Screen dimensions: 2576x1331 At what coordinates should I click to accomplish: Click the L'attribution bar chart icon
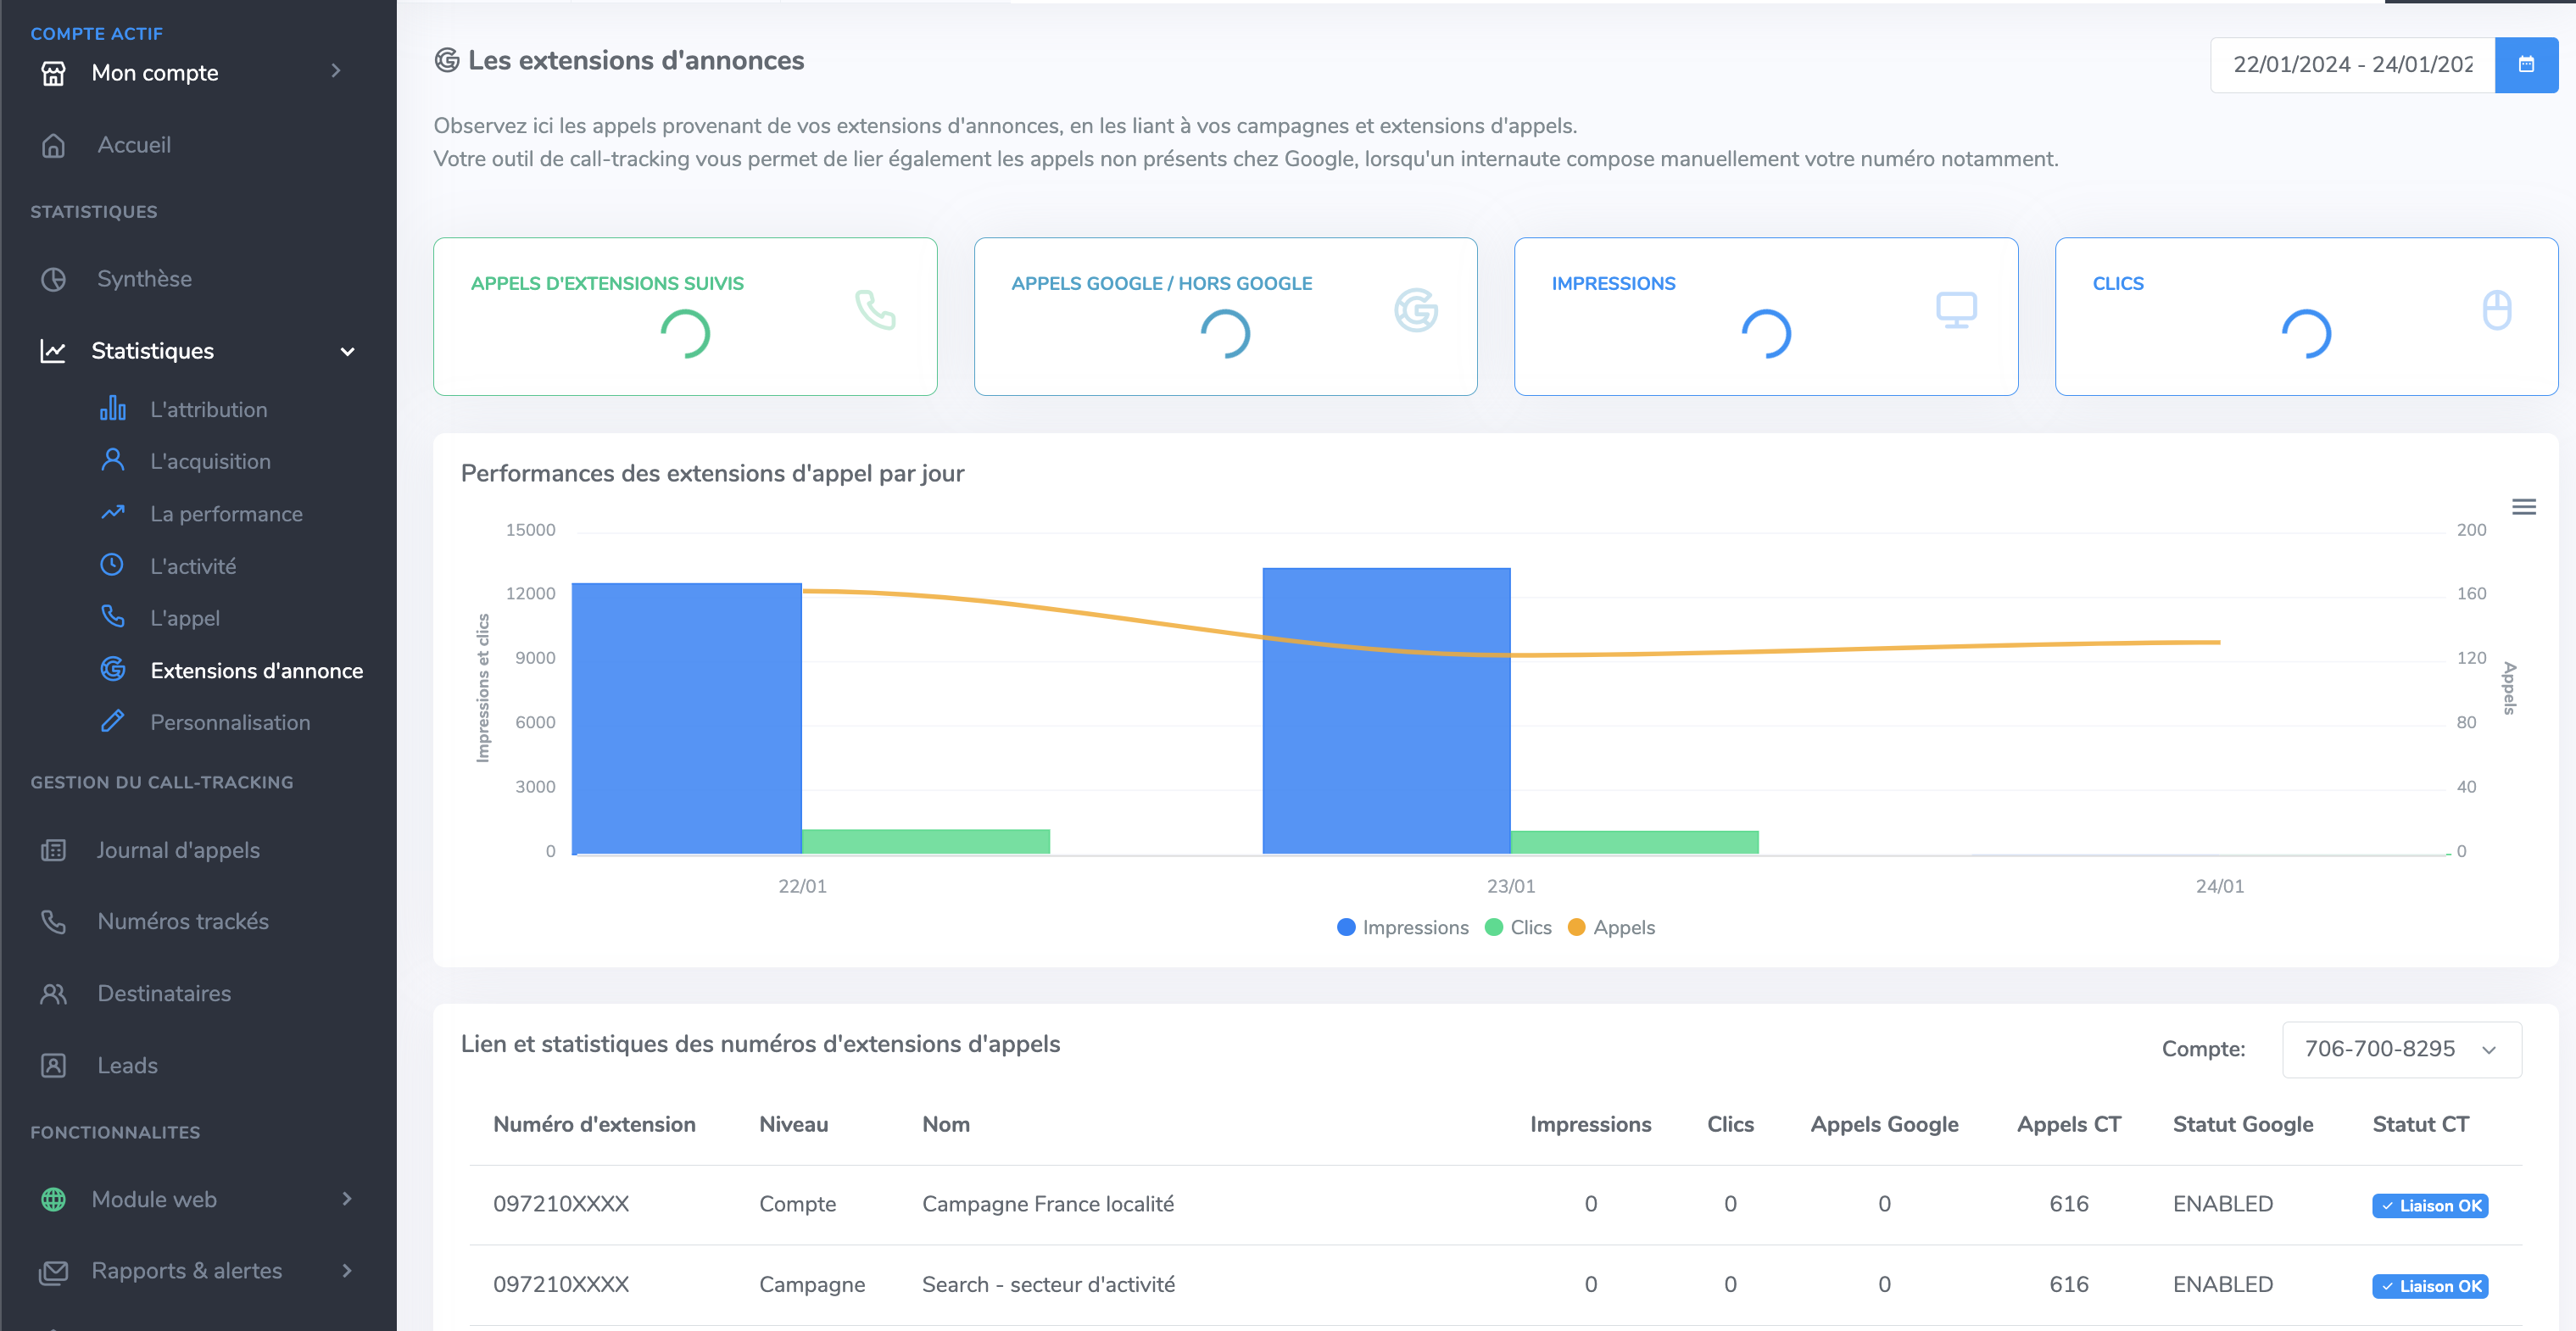tap(113, 409)
